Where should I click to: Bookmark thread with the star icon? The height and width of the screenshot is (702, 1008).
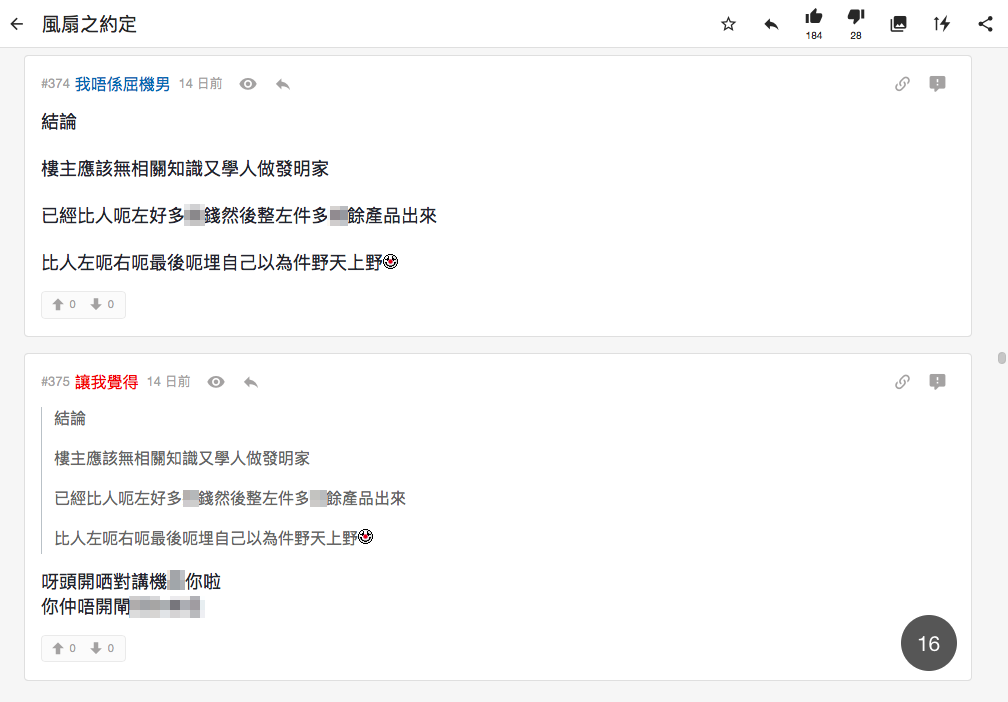[x=728, y=24]
